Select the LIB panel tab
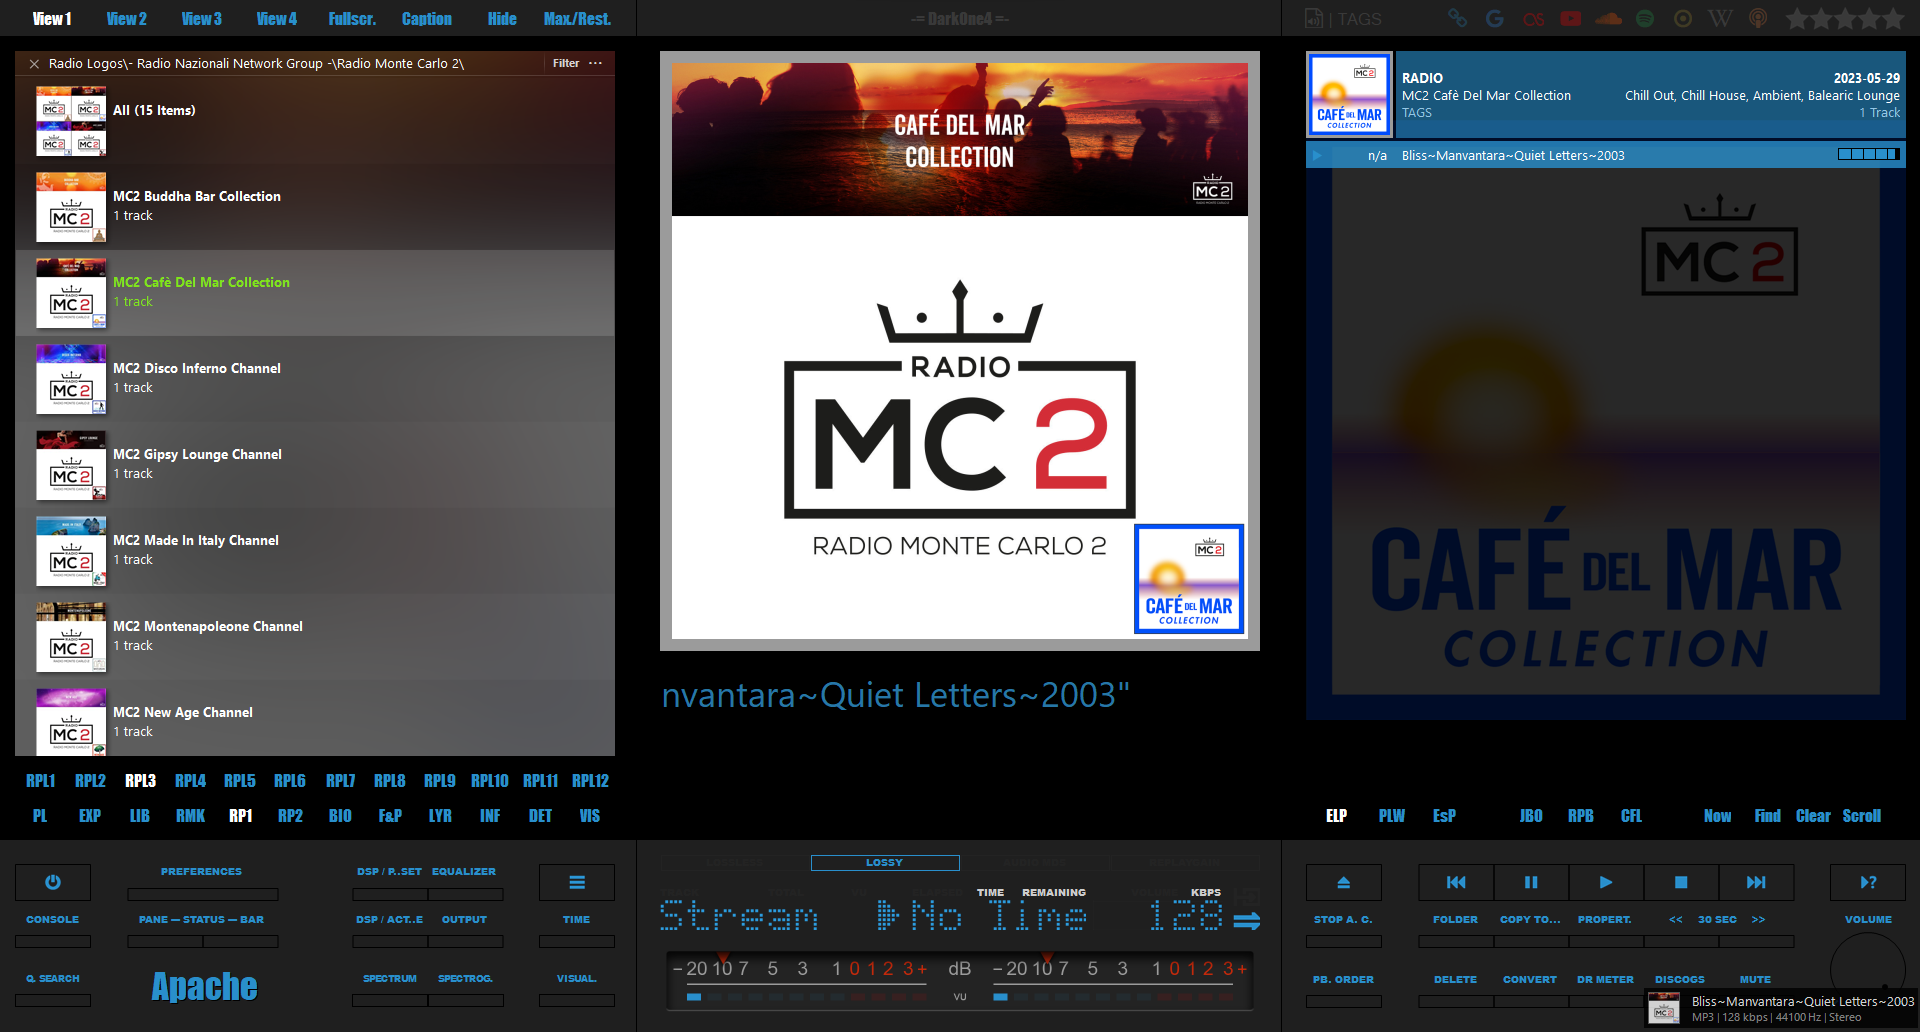Image resolution: width=1920 pixels, height=1032 pixels. point(140,816)
